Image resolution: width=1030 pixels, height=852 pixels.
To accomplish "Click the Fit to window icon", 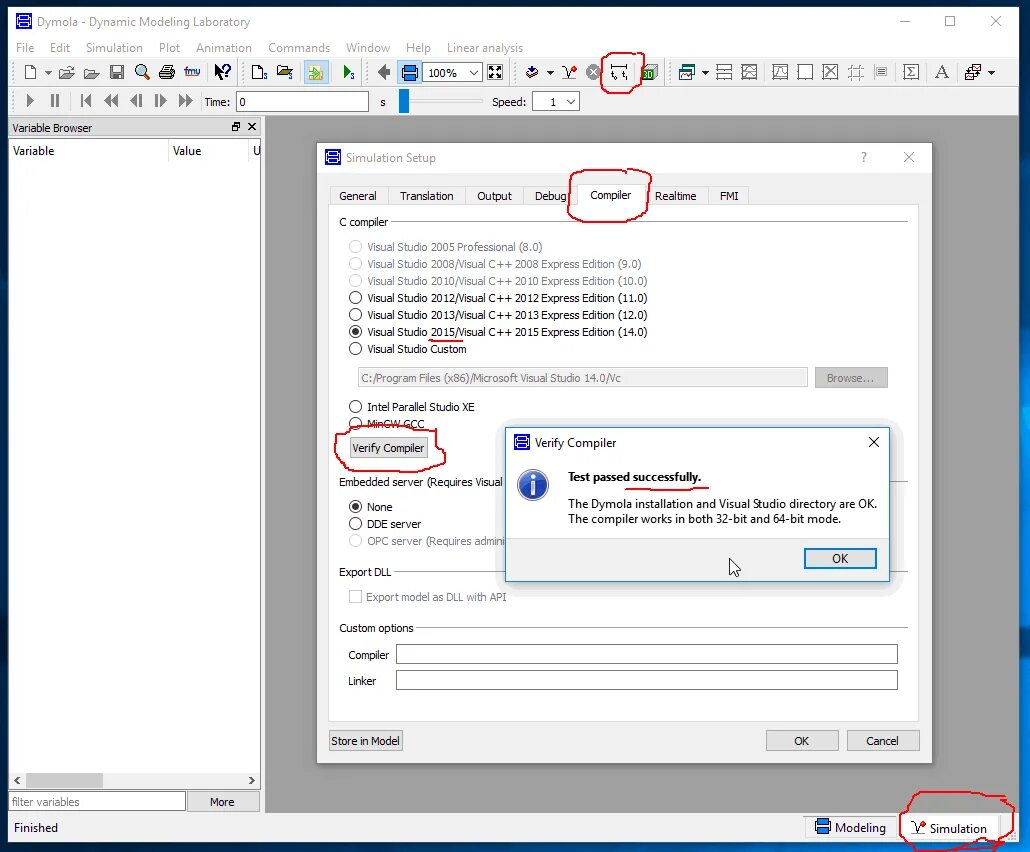I will point(495,72).
